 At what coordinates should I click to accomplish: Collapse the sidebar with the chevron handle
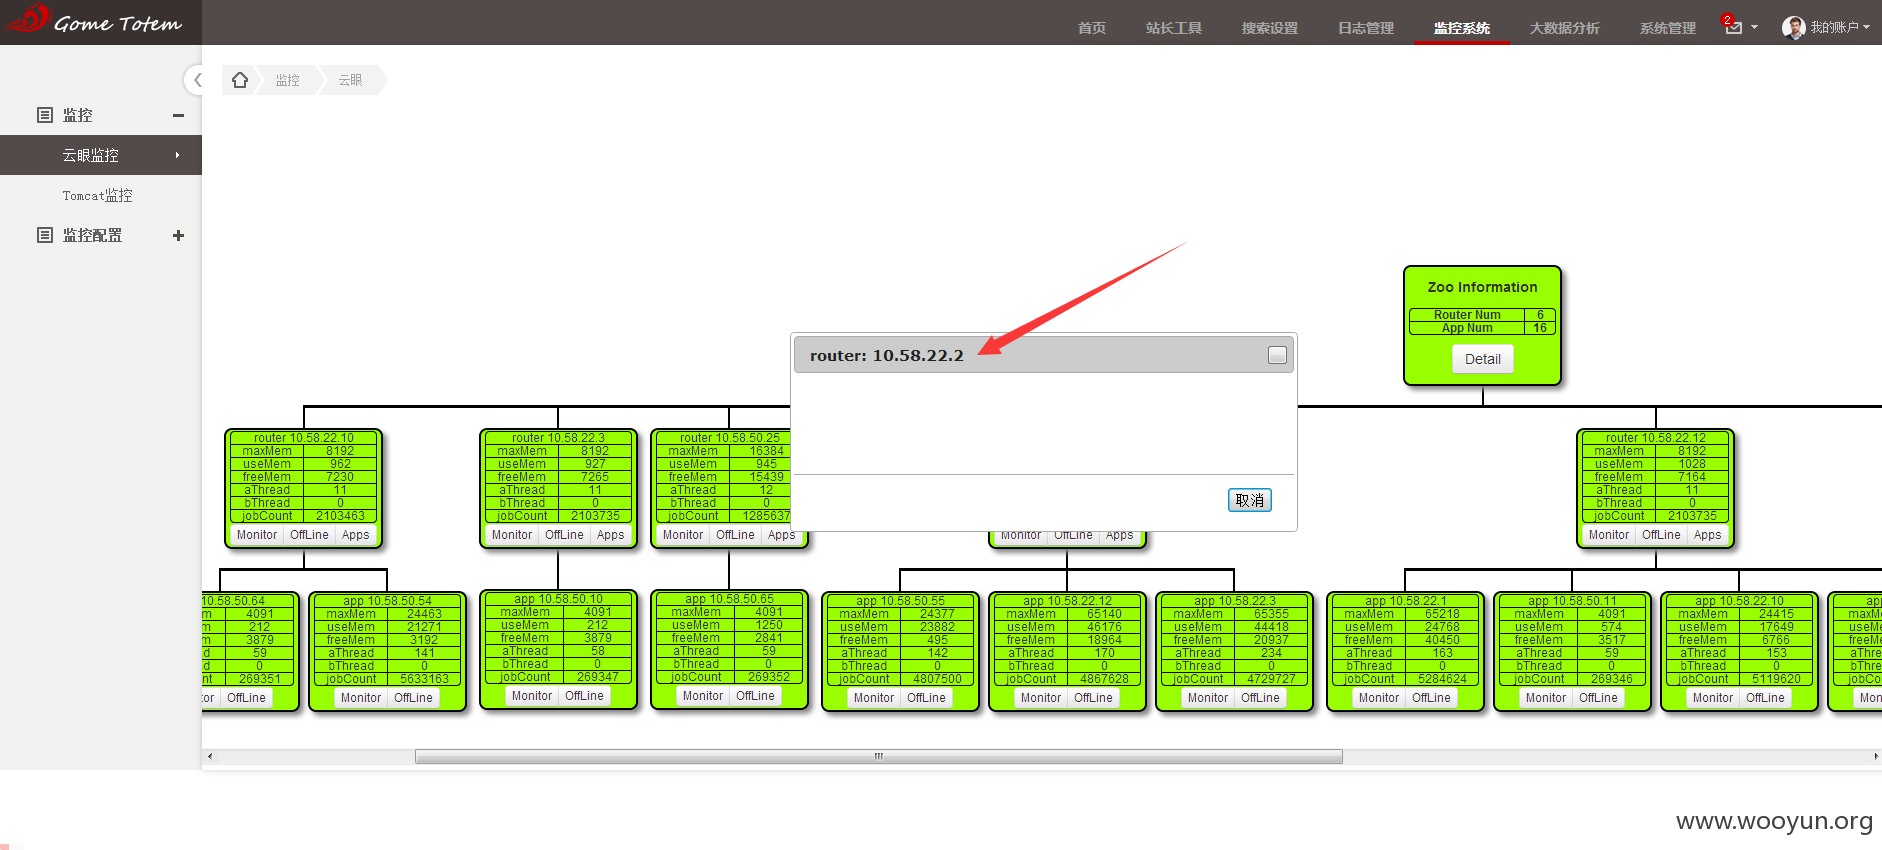[x=196, y=80]
